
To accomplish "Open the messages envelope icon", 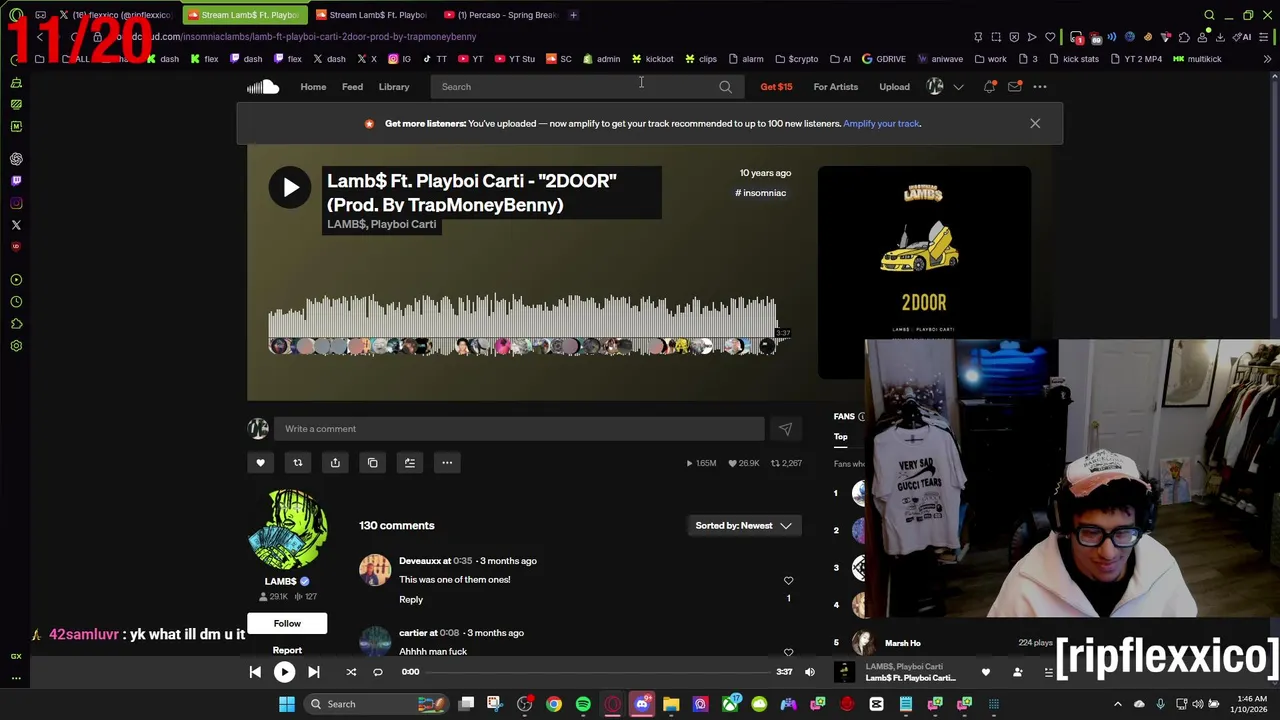I will point(1014,87).
